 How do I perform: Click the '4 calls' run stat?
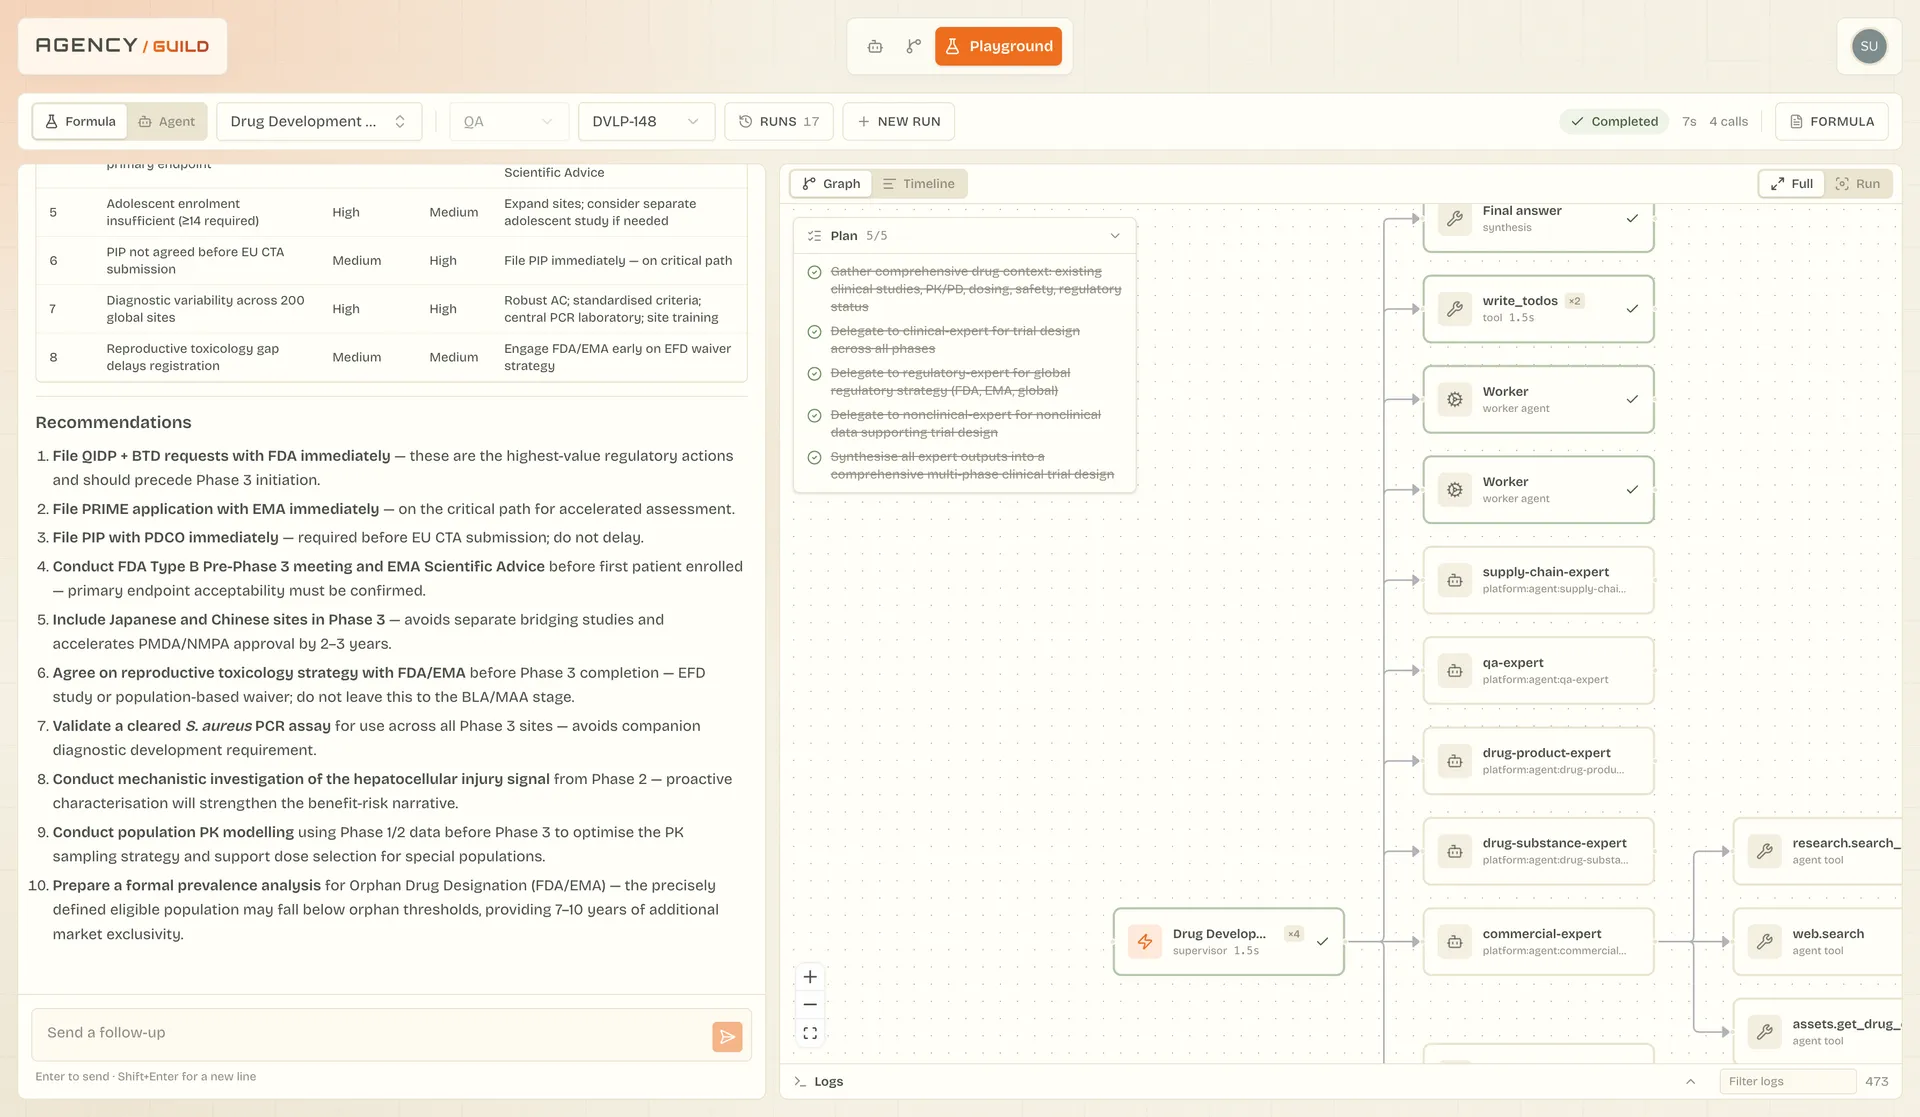pyautogui.click(x=1728, y=121)
